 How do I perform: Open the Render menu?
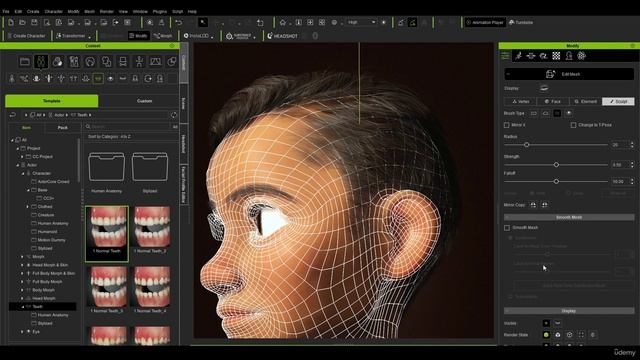[x=107, y=11]
